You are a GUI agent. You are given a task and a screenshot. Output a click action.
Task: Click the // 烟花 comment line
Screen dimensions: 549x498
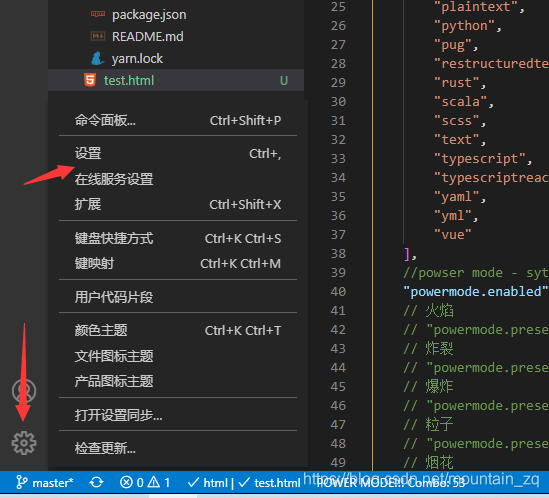coord(429,462)
